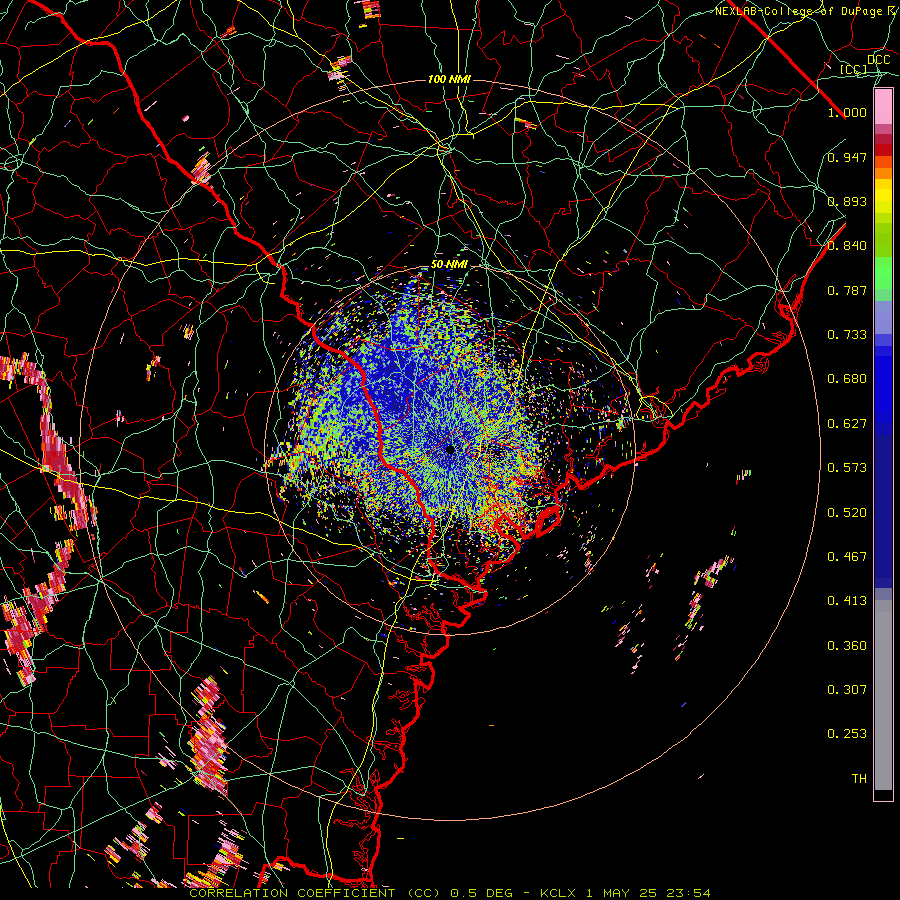Click the 50 NMI range ring label
This screenshot has width=900, height=900.
(x=449, y=265)
